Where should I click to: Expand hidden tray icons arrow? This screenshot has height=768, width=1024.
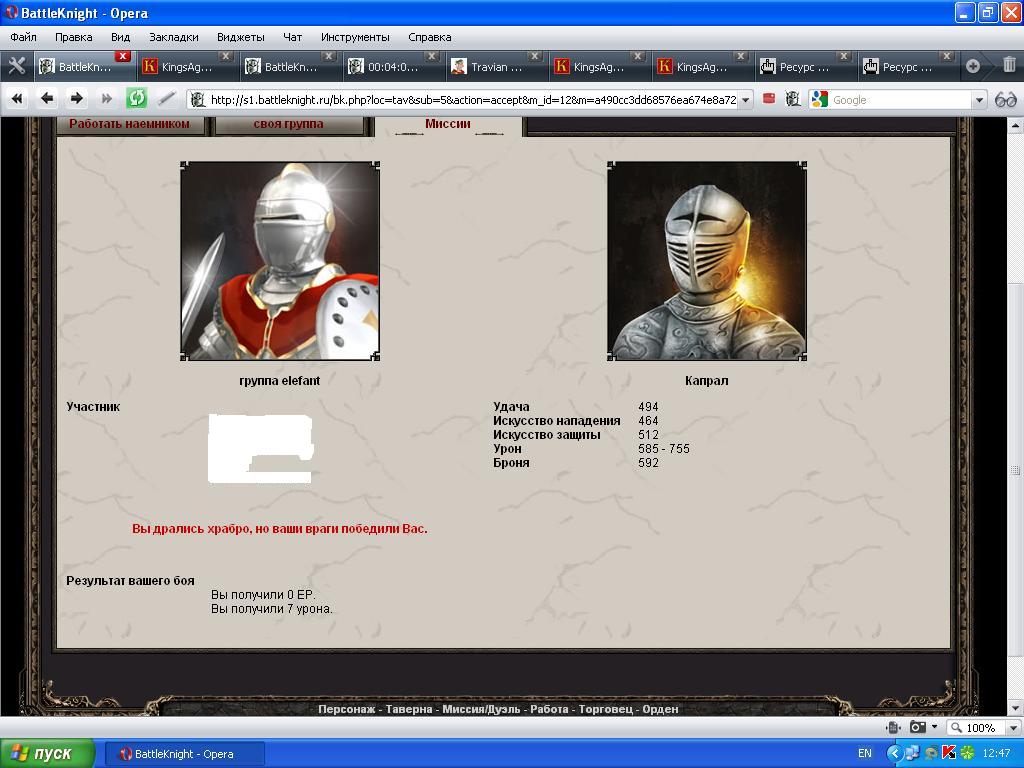point(894,753)
